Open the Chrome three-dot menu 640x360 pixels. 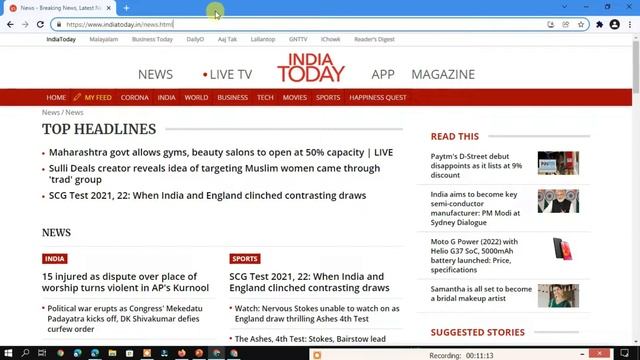click(x=630, y=24)
